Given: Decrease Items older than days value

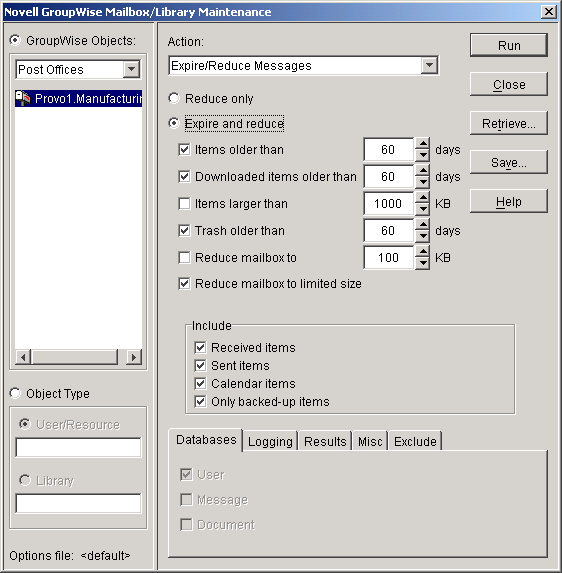Looking at the screenshot, I should pyautogui.click(x=422, y=155).
